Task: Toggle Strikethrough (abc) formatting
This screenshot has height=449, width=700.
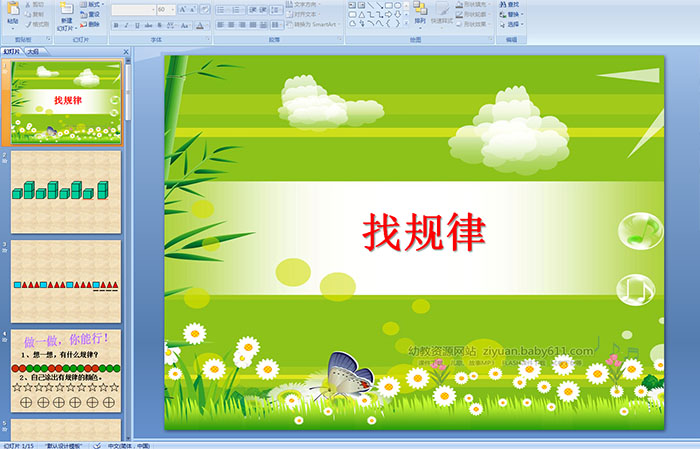Action: pyautogui.click(x=148, y=25)
